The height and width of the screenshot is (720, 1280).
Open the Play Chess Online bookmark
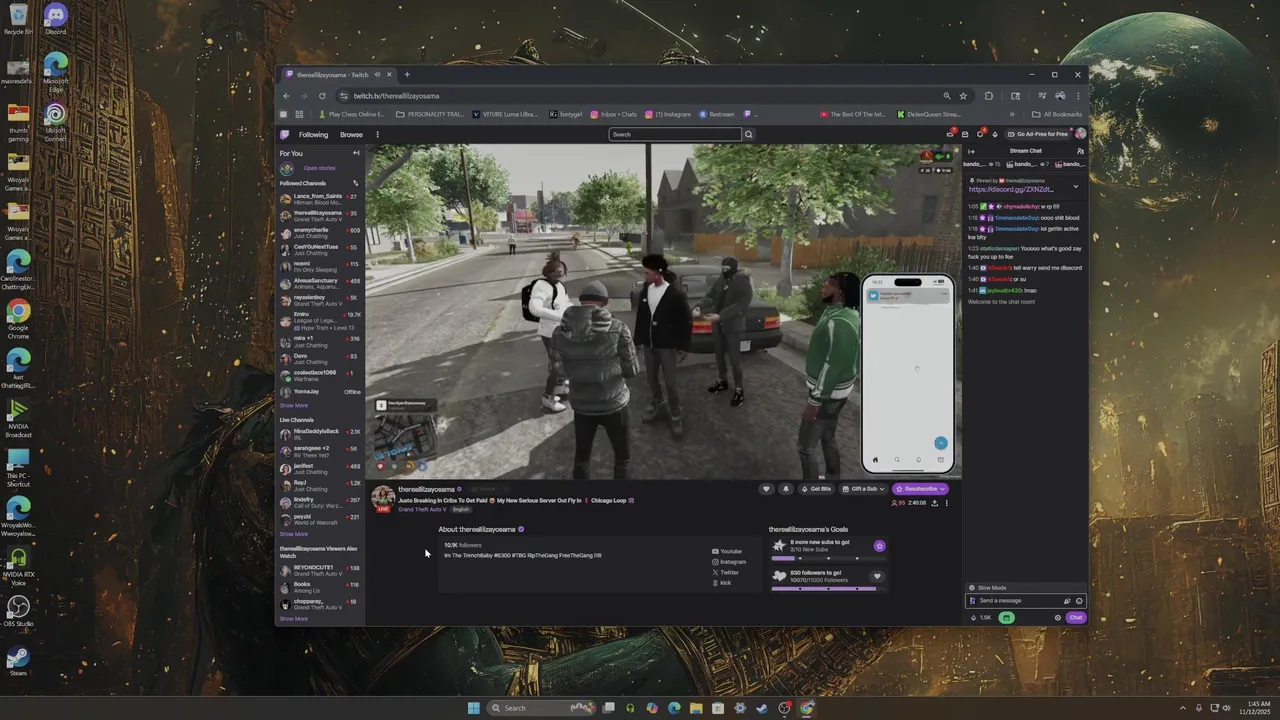[x=351, y=114]
